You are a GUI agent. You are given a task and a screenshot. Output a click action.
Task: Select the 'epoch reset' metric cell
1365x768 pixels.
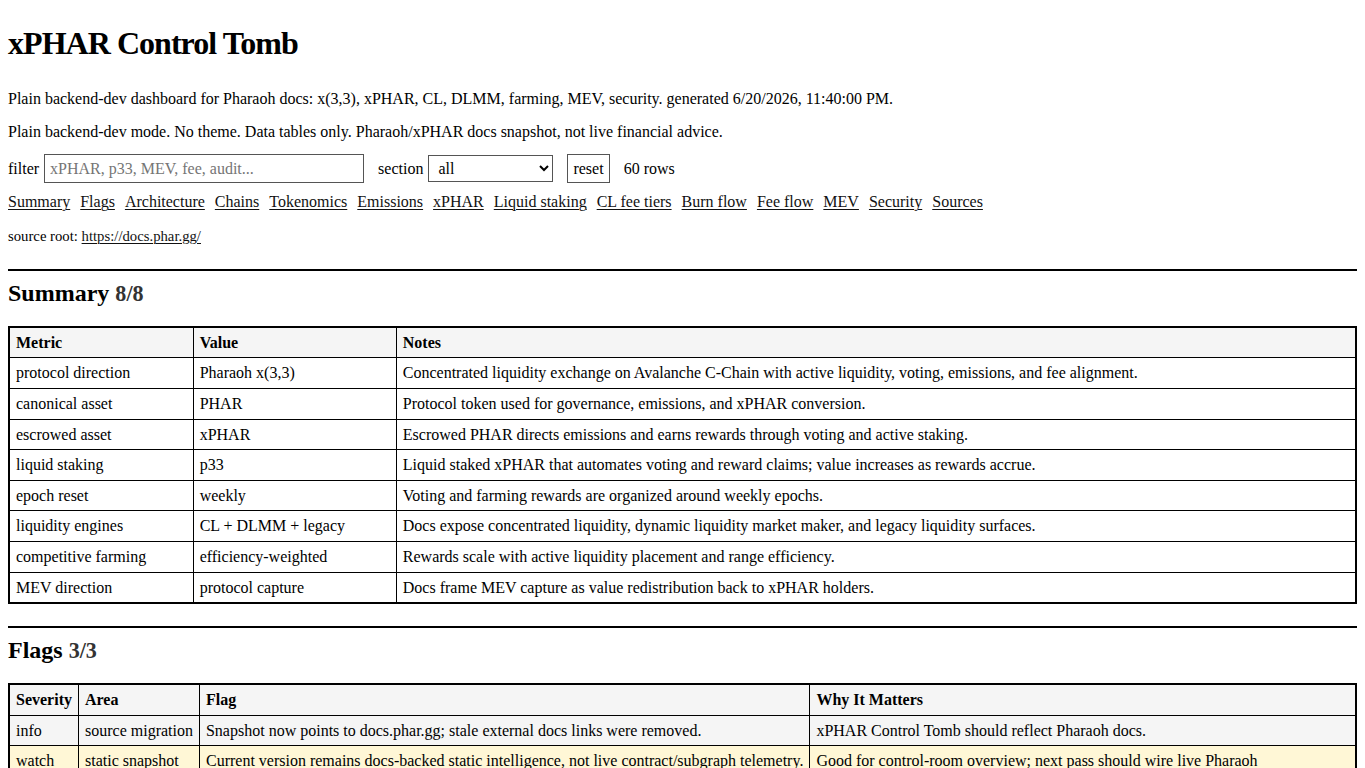tap(101, 496)
